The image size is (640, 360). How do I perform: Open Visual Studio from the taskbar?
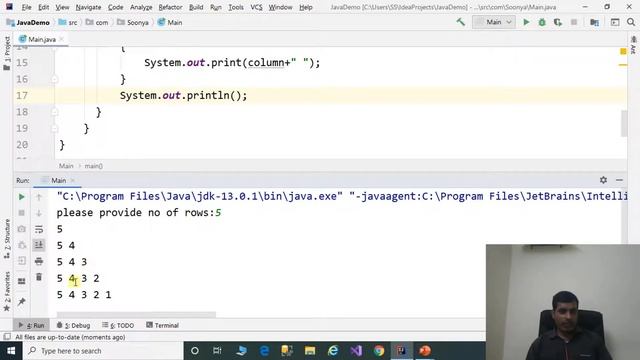pos(356,351)
